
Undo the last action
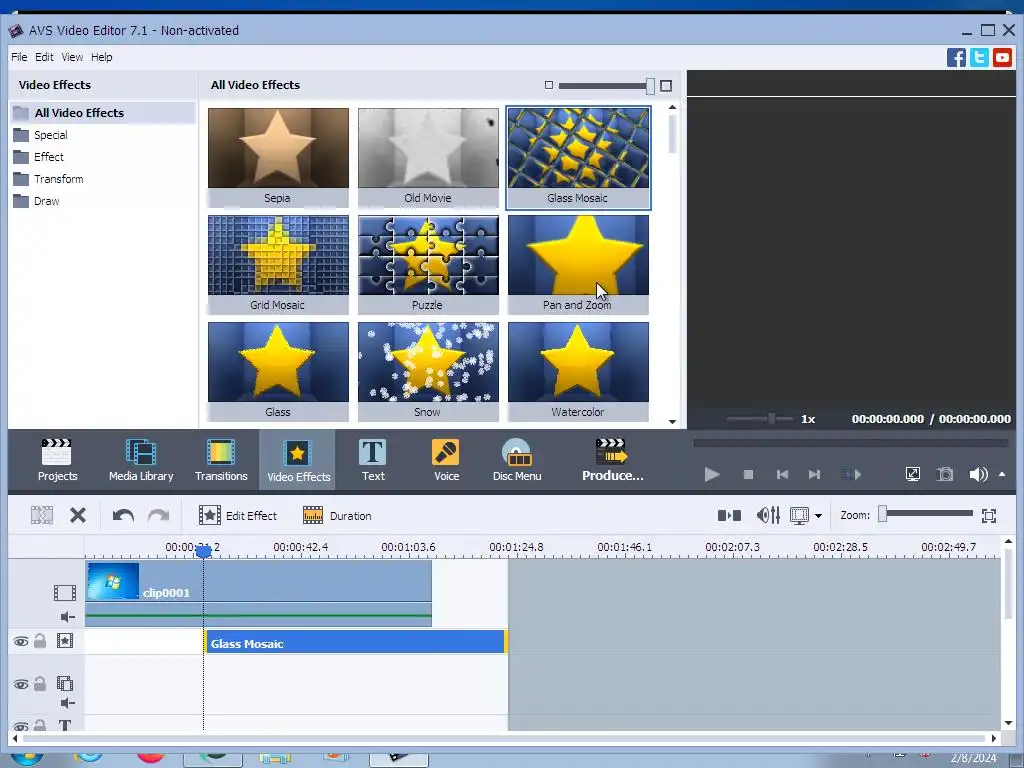coord(123,515)
